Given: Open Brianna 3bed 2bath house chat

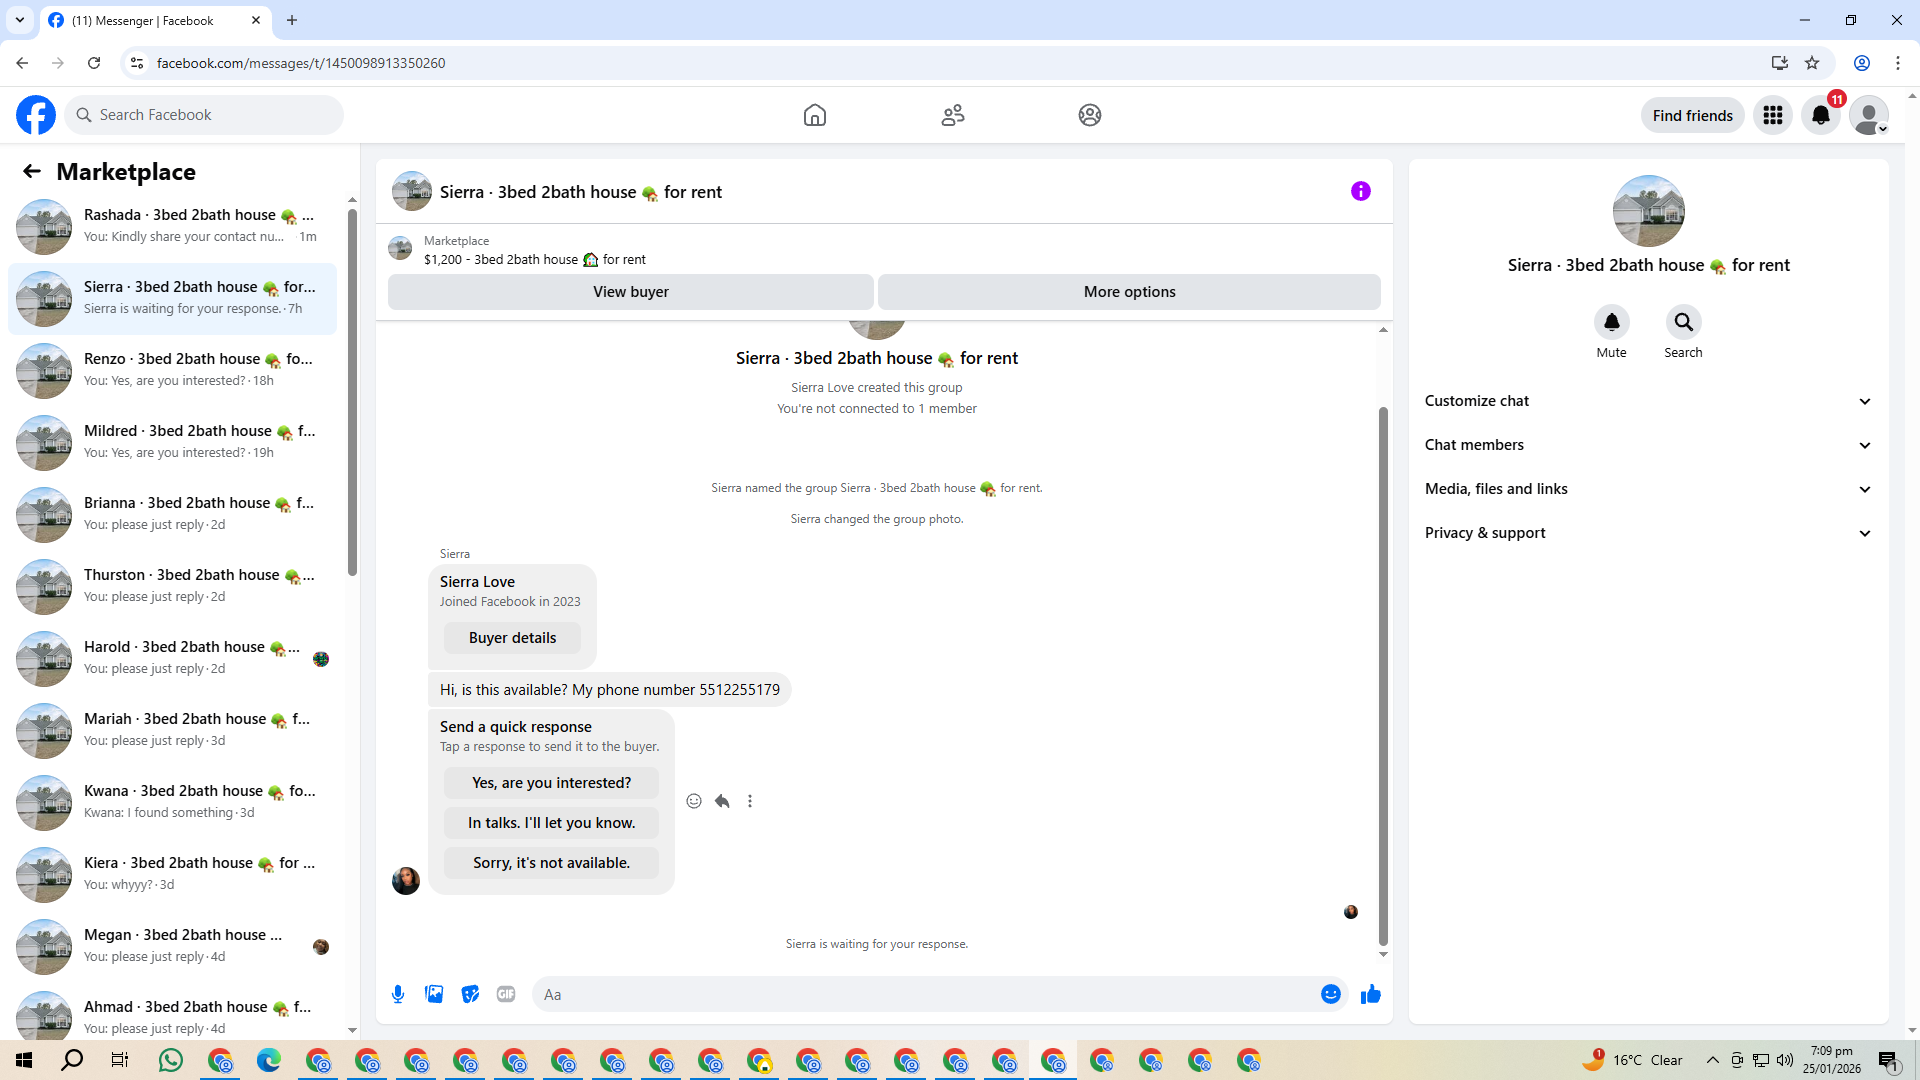Looking at the screenshot, I should pyautogui.click(x=172, y=514).
